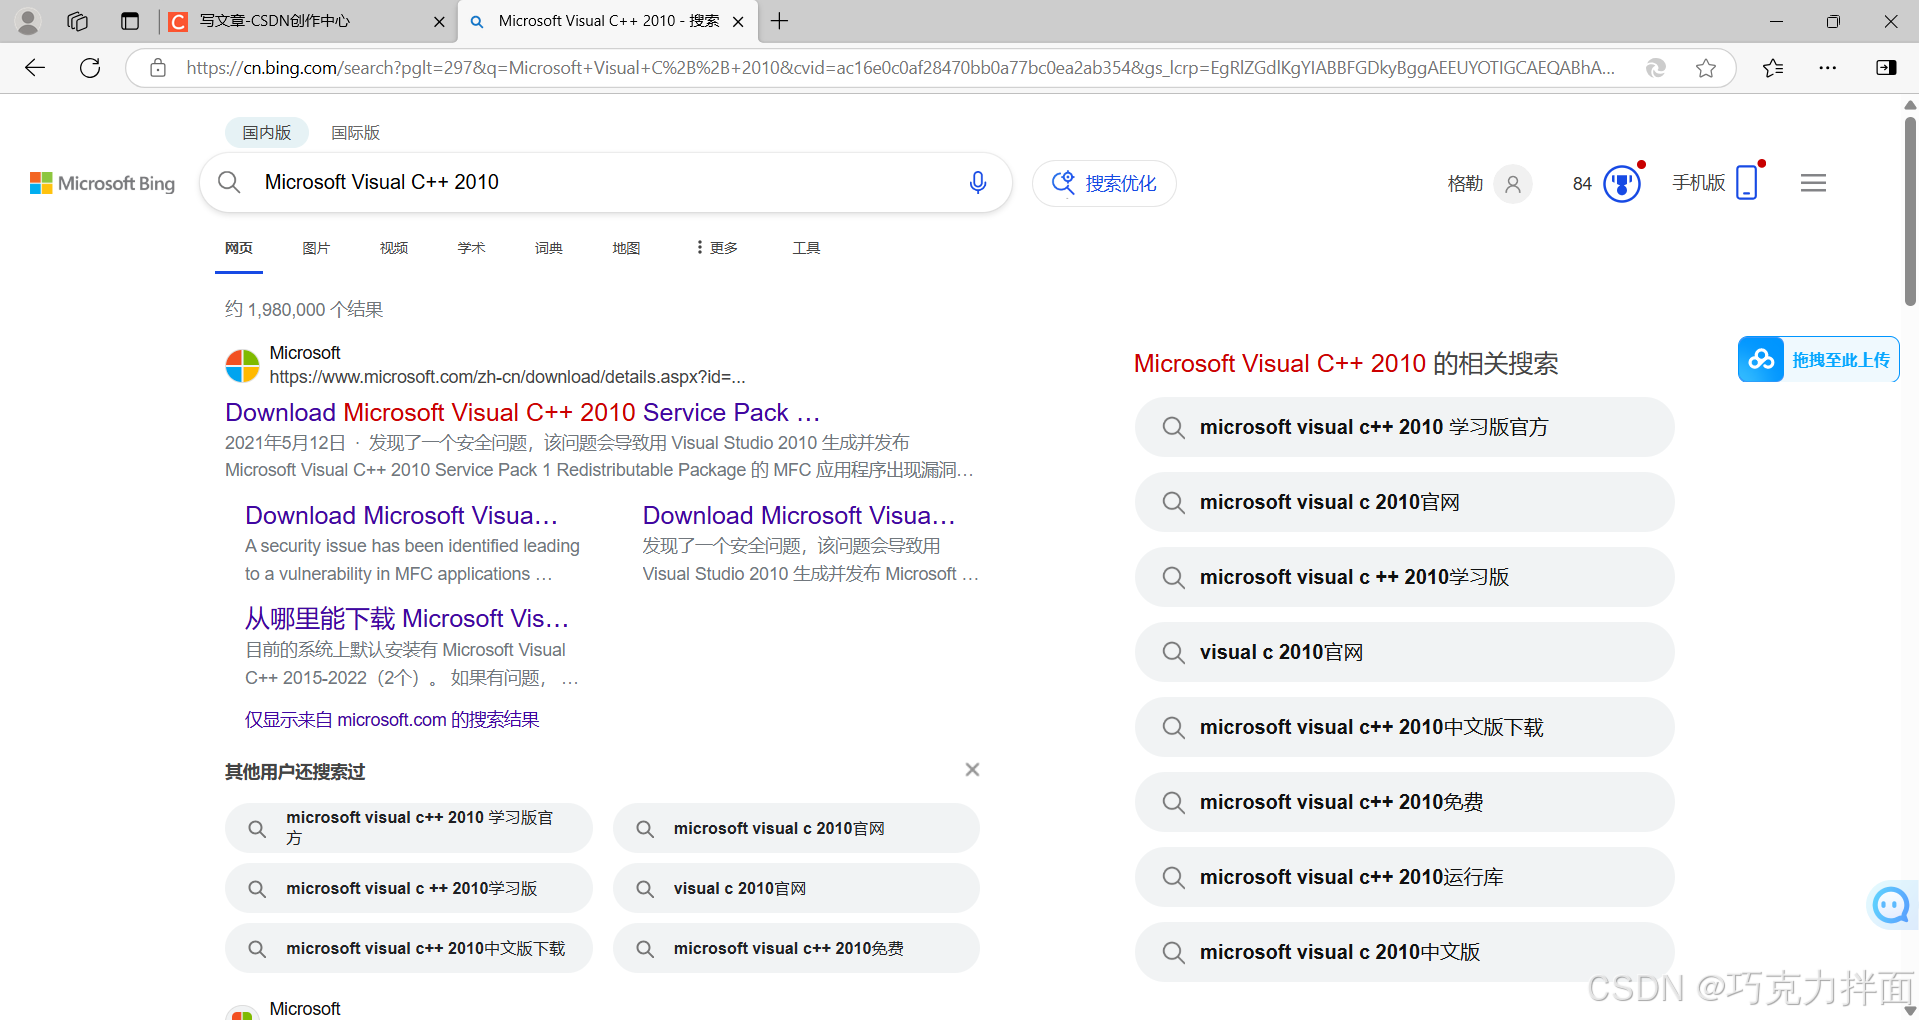Viewport: 1919px width, 1020px height.
Task: Expand the 更多 dropdown menu
Action: click(x=717, y=248)
